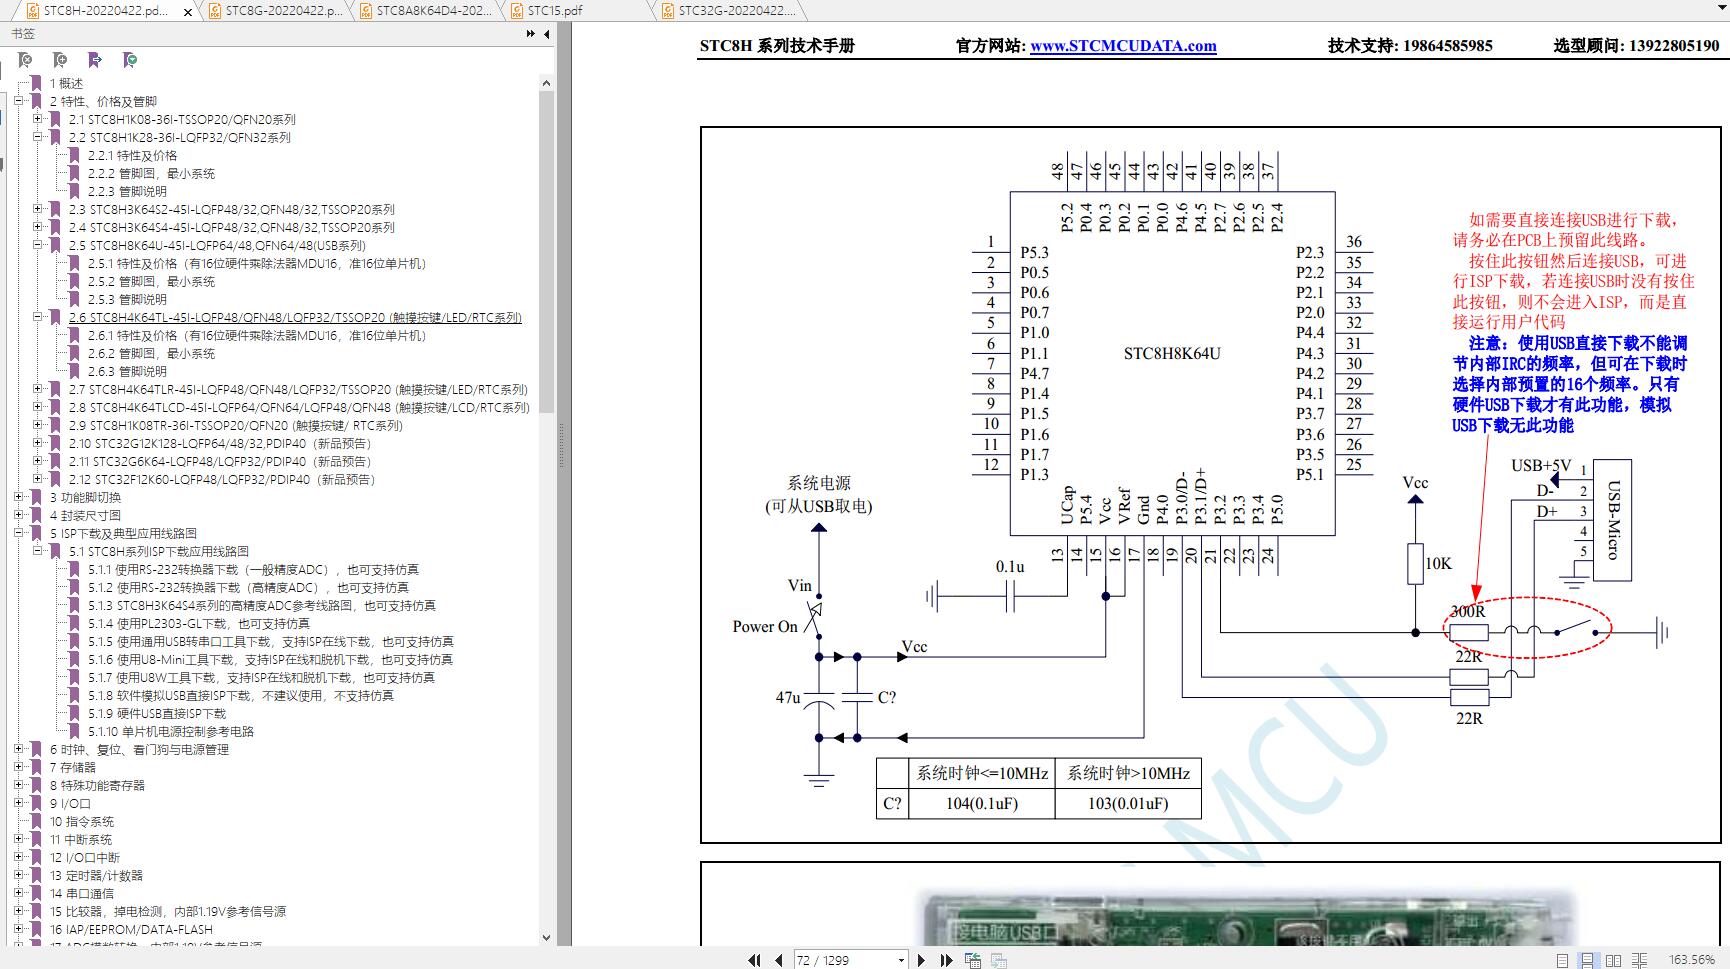Open the www.STCMCUDATA.com link
The image size is (1730, 969).
coord(1123,45)
